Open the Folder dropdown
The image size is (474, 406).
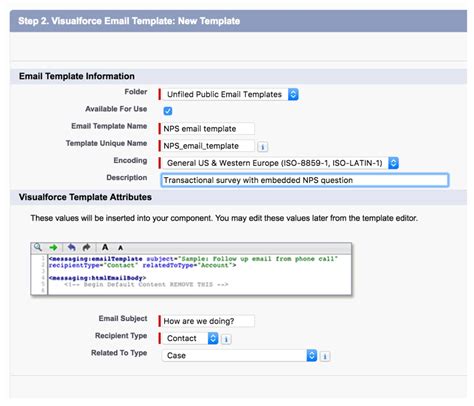230,94
